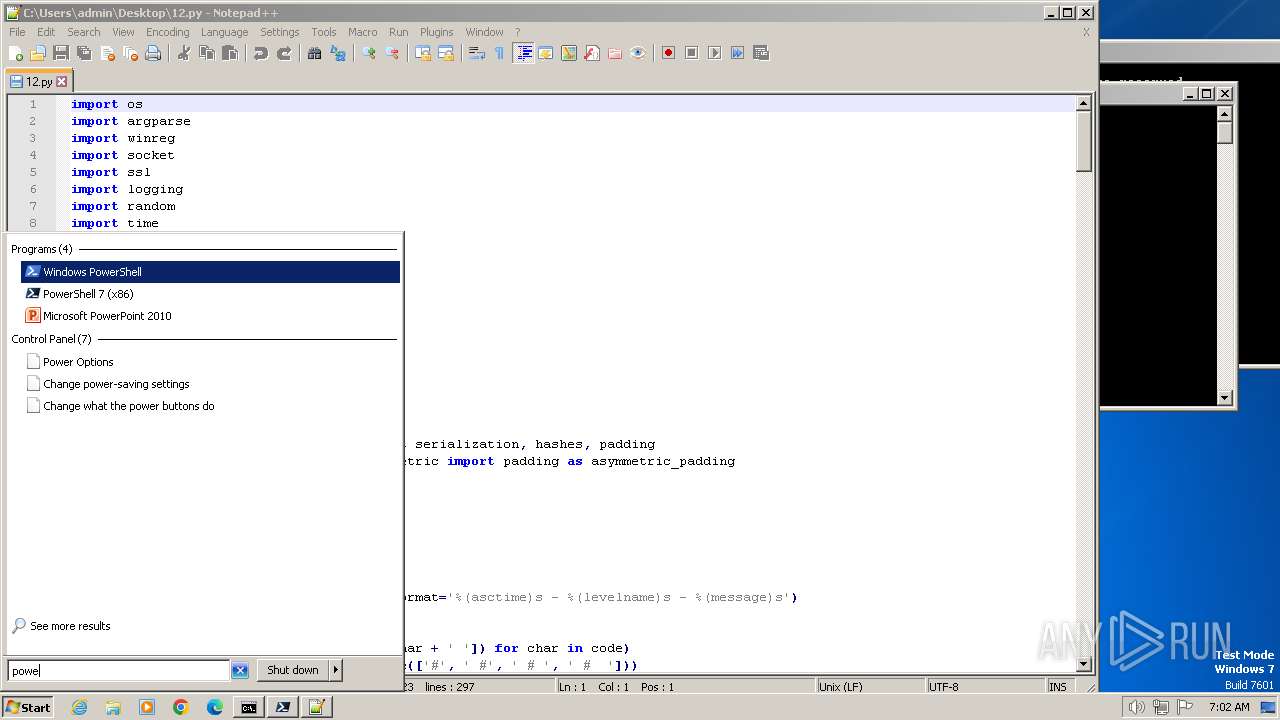Redo the action via toolbar

pos(284,53)
